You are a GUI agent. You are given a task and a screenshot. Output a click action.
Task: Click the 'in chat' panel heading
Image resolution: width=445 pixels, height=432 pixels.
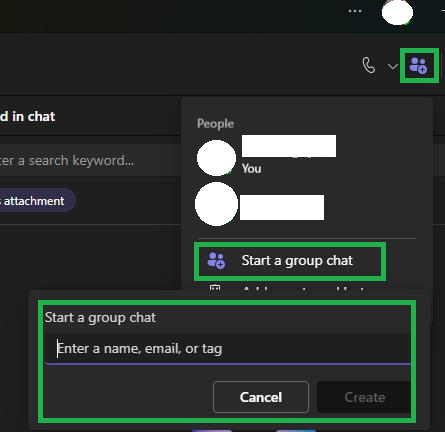point(27,116)
